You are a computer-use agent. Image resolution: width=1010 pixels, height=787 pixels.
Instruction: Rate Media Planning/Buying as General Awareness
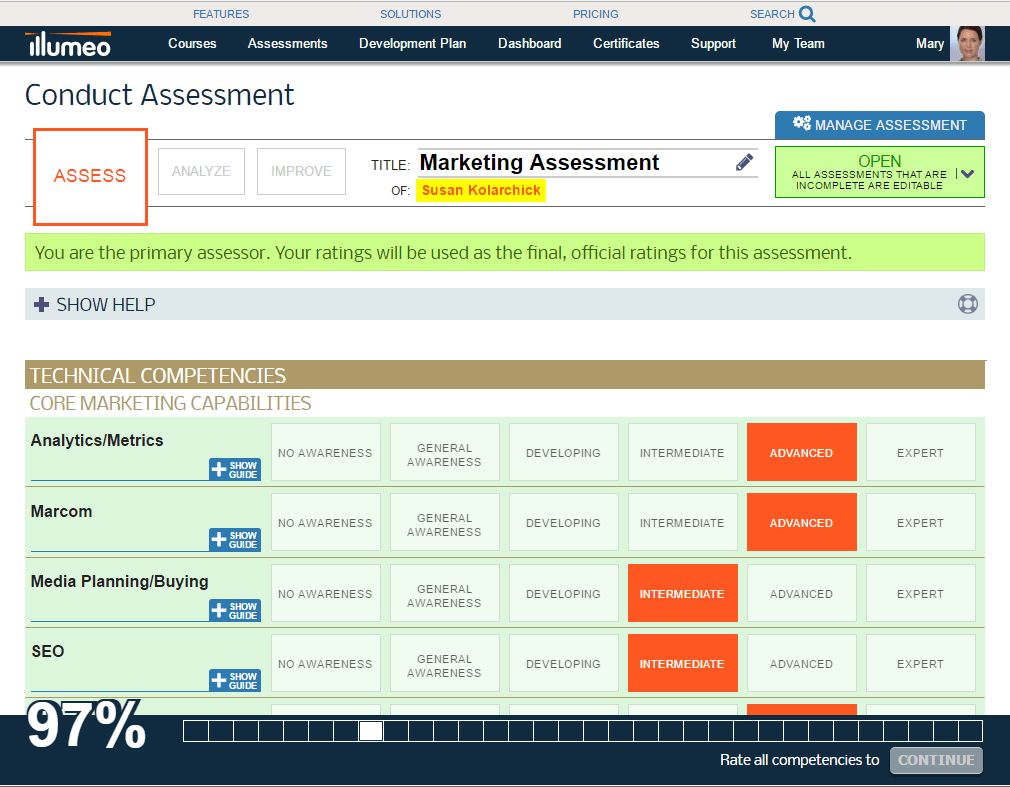(444, 593)
